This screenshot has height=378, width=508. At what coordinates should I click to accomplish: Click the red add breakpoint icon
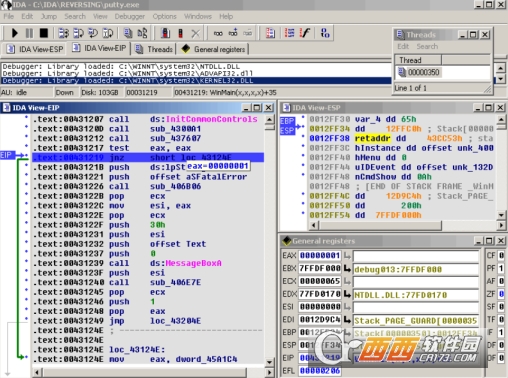click(x=180, y=33)
